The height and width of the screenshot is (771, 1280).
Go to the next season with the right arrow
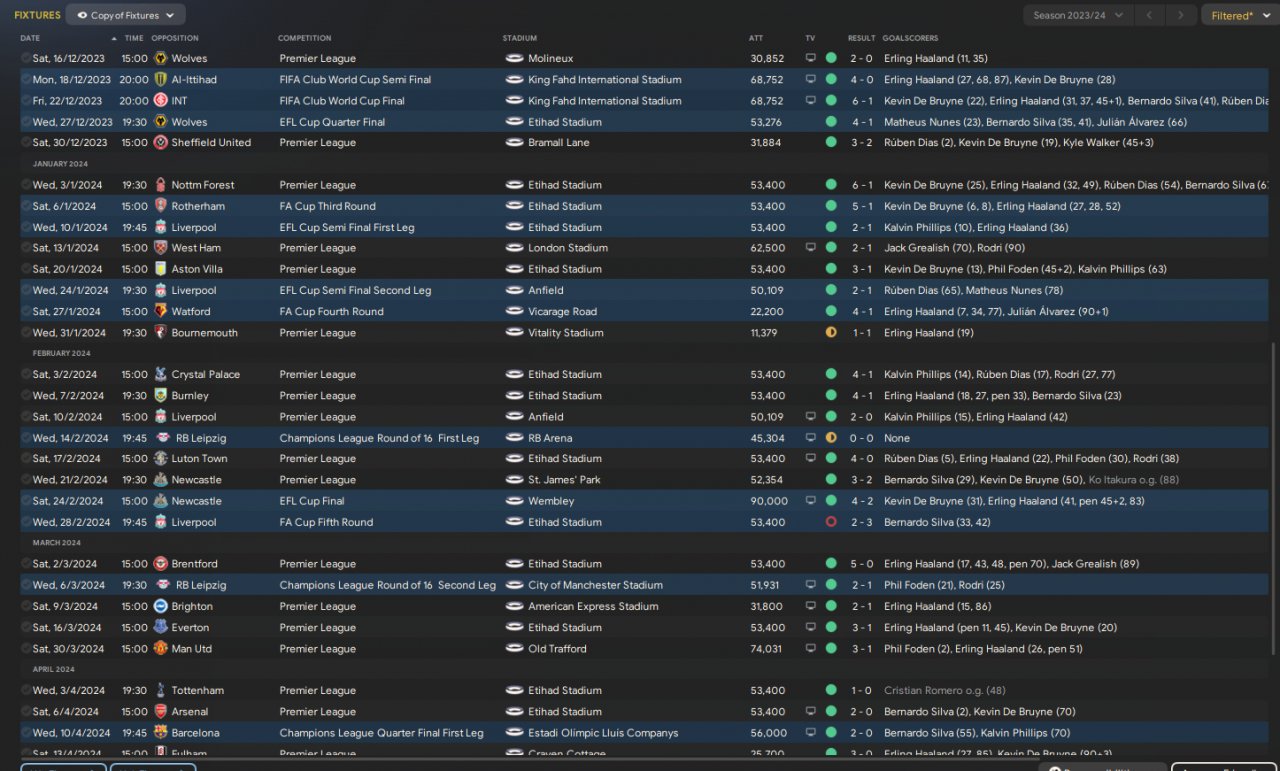(1182, 15)
